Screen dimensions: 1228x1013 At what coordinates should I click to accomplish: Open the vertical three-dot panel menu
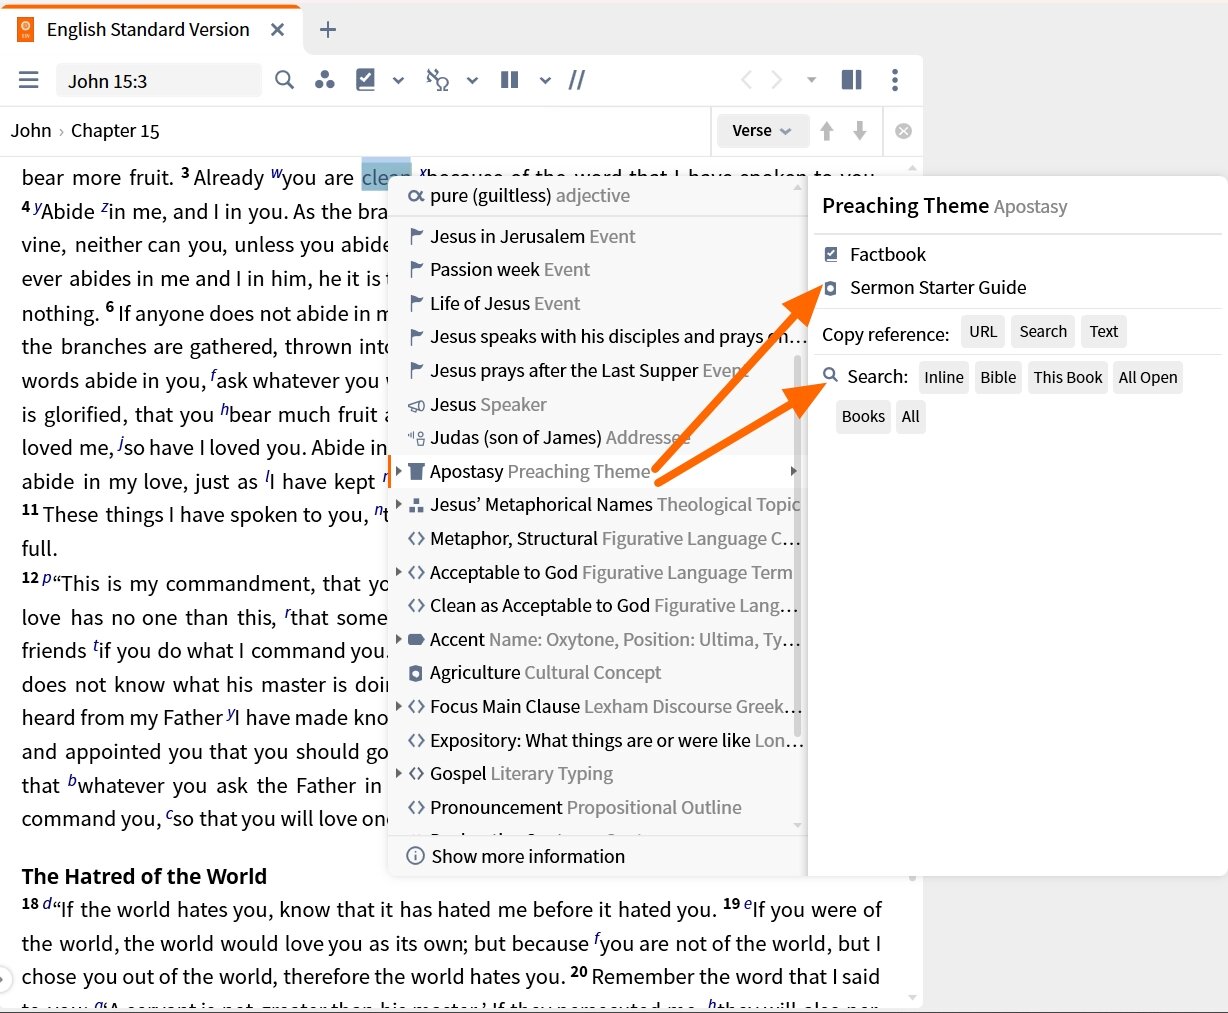(895, 80)
